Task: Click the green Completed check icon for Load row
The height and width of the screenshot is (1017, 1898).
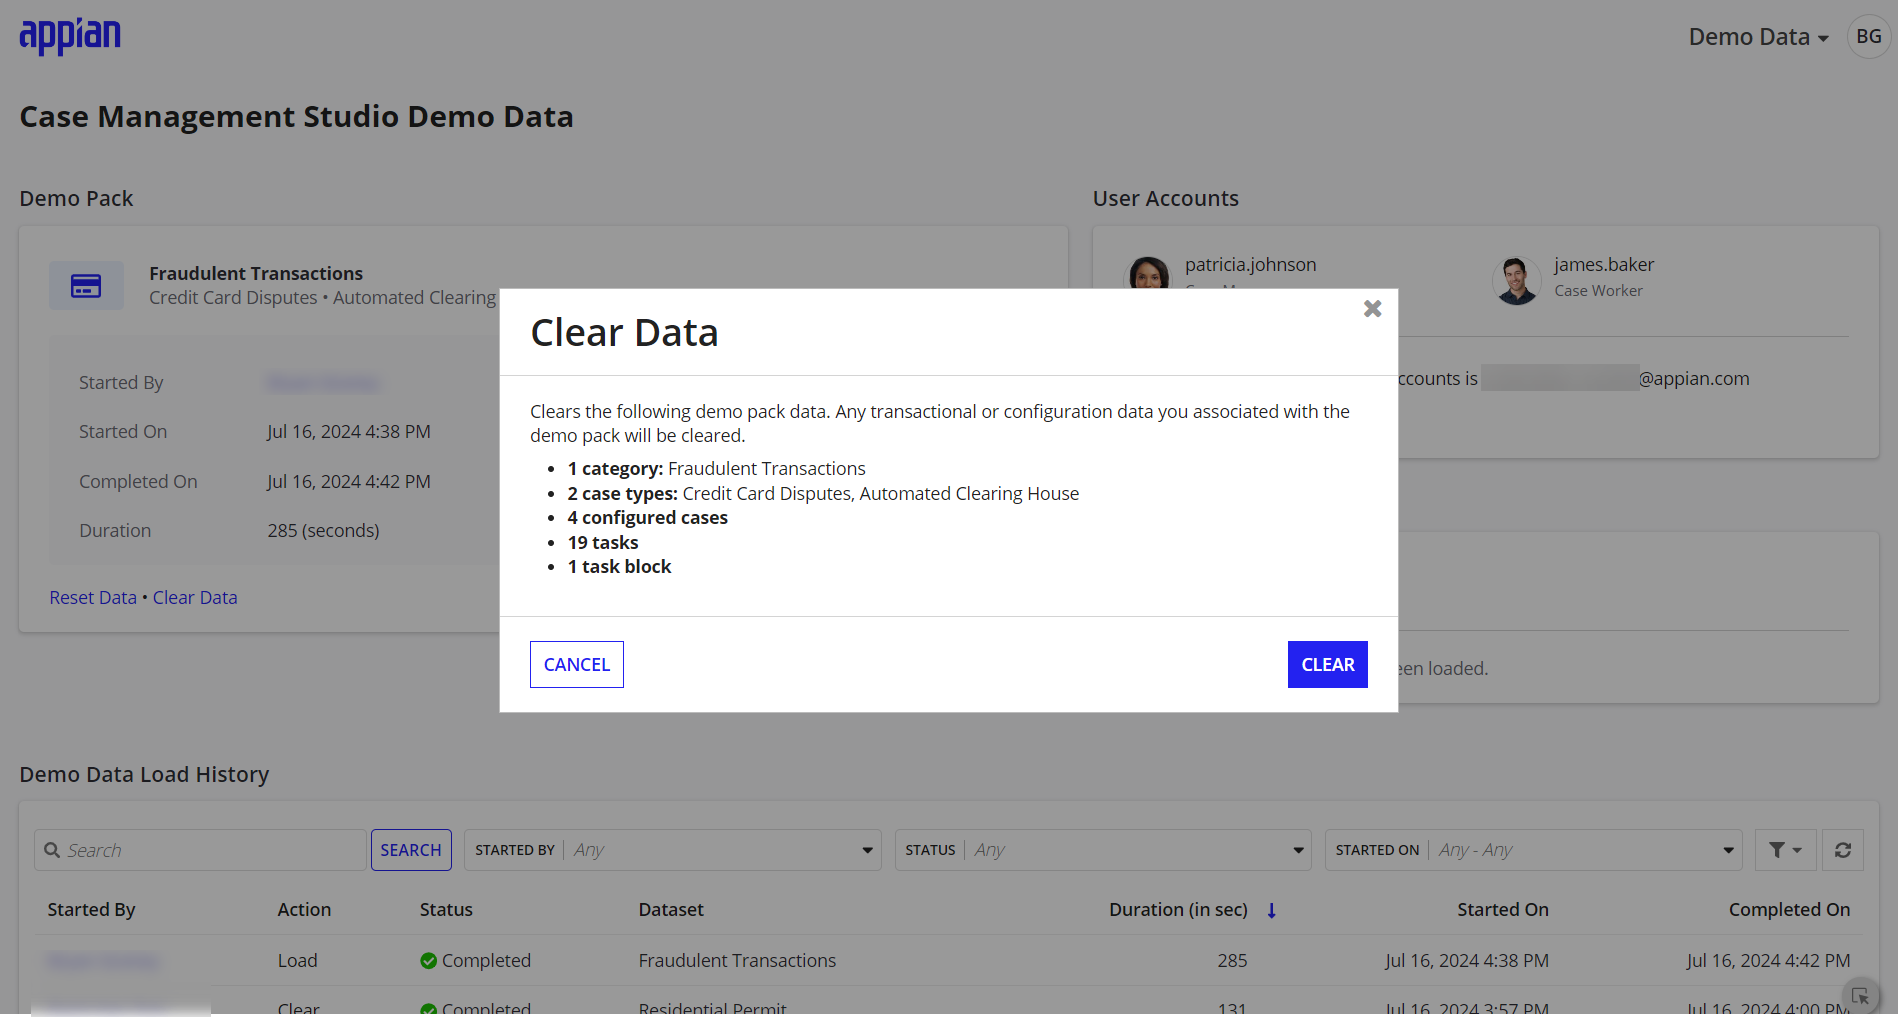Action: [x=428, y=961]
